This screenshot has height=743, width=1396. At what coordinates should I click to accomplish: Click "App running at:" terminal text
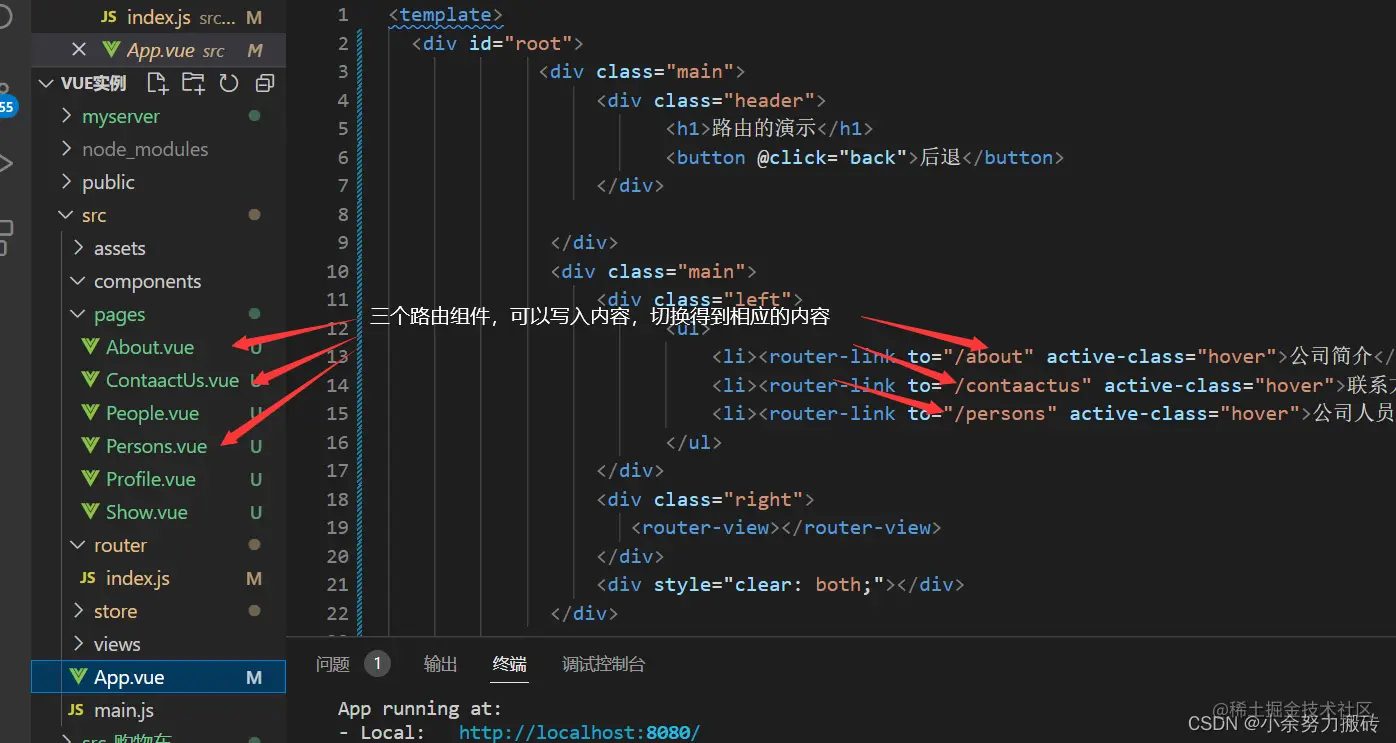pos(419,708)
